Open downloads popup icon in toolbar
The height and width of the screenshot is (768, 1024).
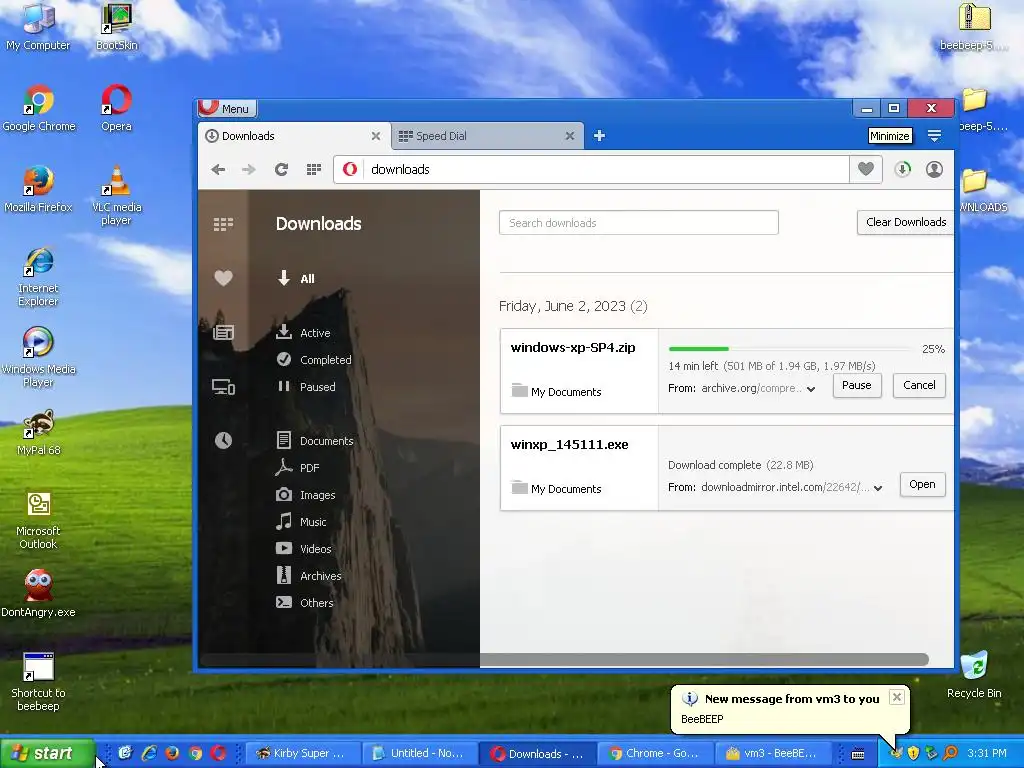point(903,170)
